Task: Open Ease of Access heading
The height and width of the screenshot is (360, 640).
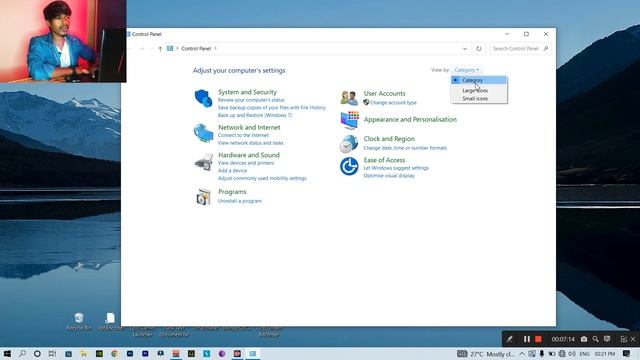Action: 384,160
